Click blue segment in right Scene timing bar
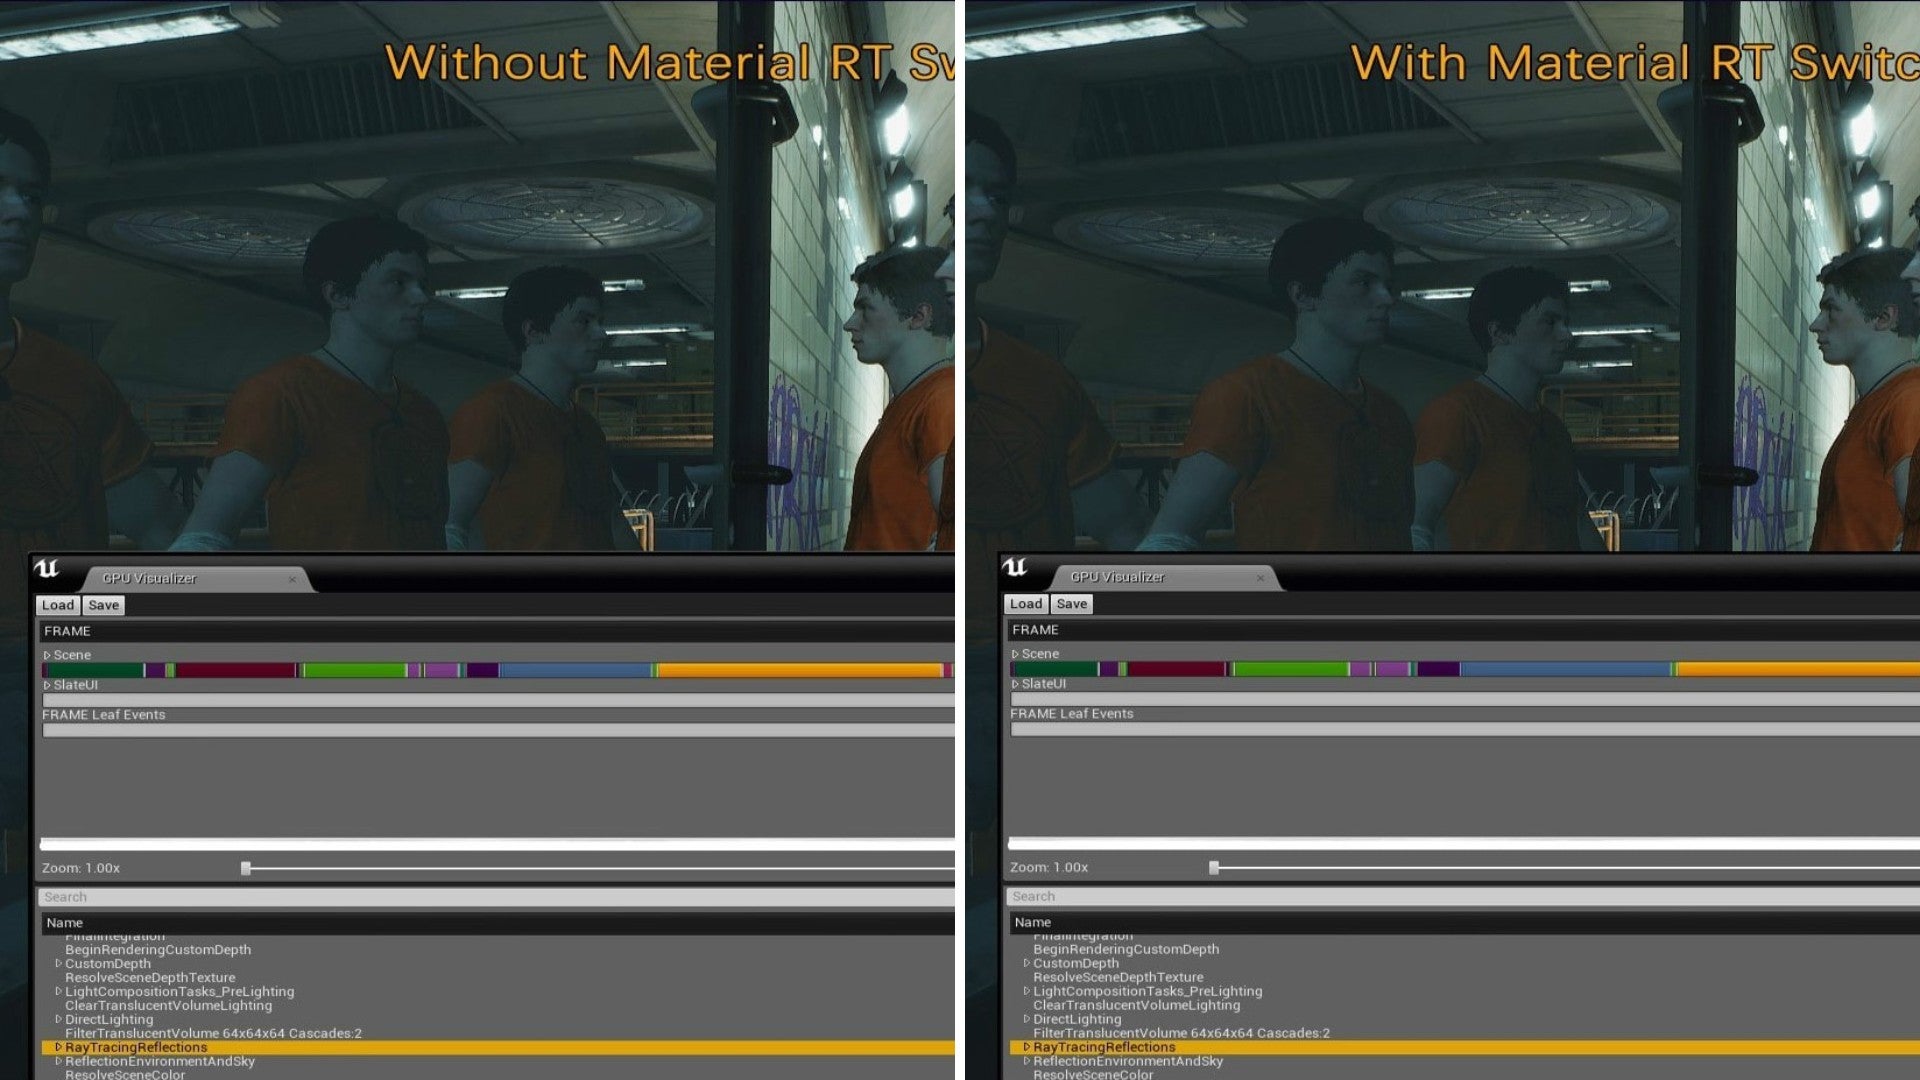The height and width of the screenshot is (1080, 1920). pyautogui.click(x=1565, y=669)
